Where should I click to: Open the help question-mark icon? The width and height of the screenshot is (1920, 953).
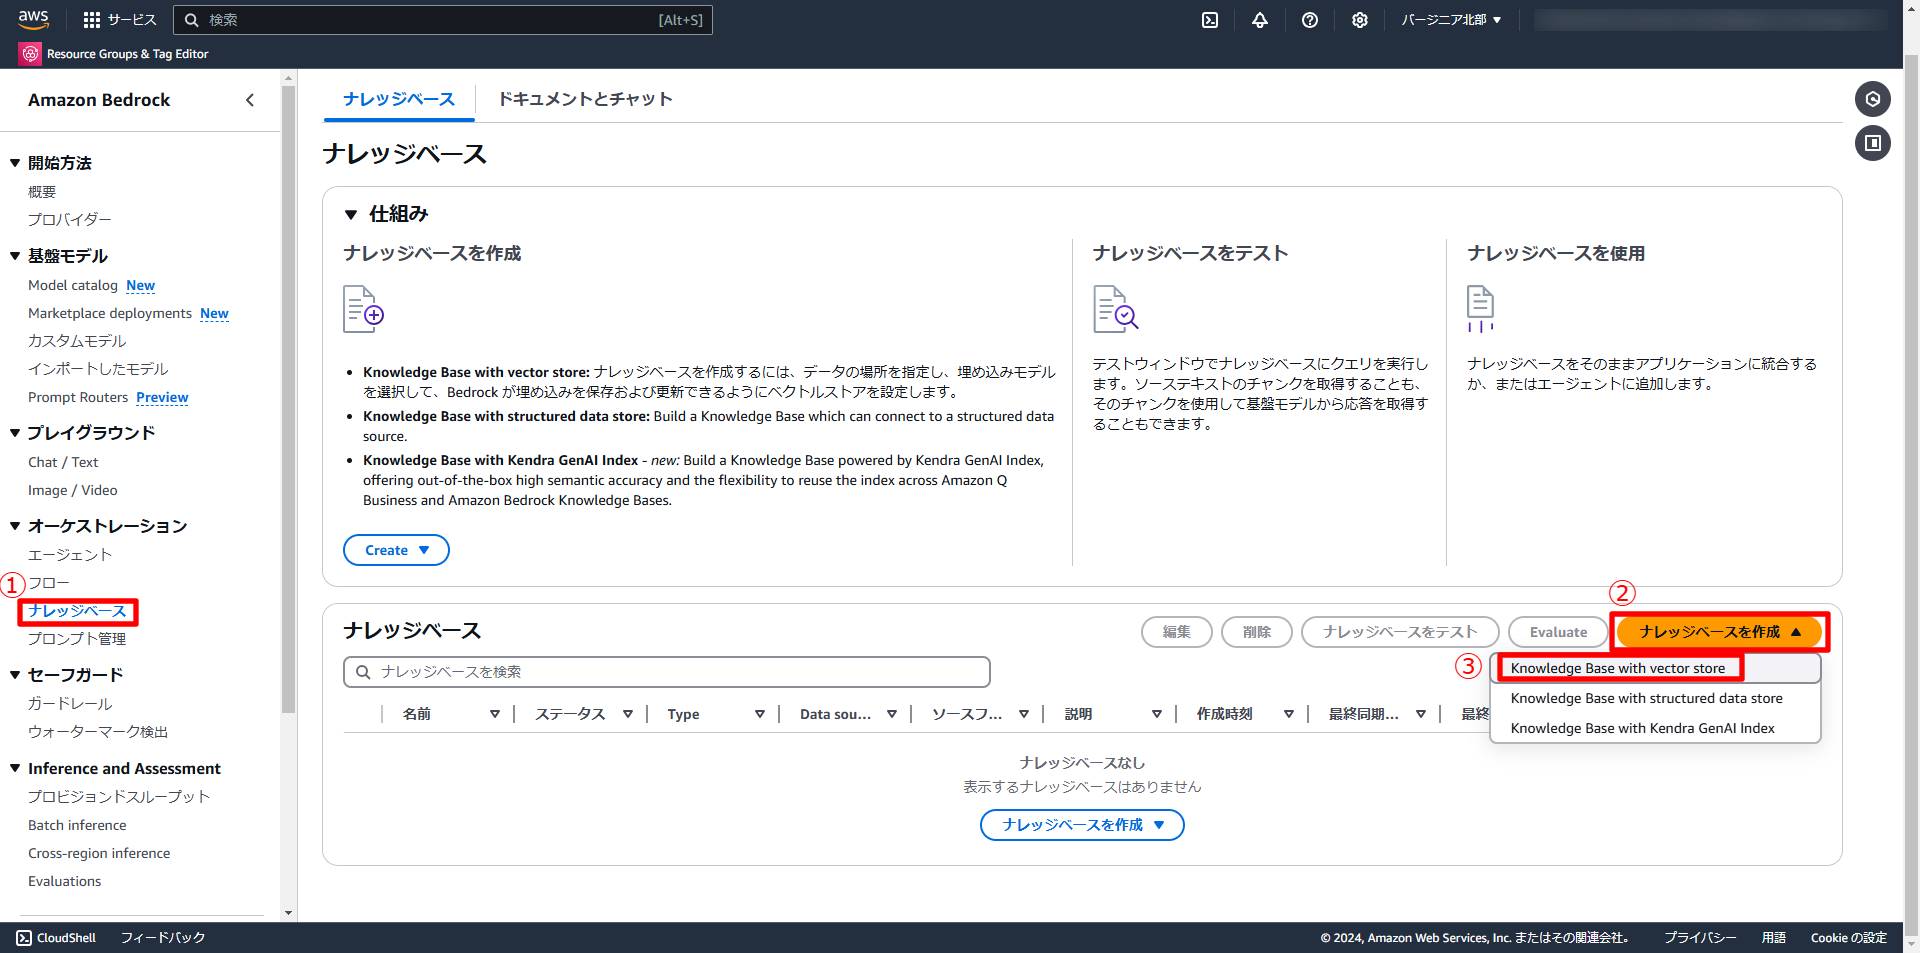pyautogui.click(x=1310, y=20)
